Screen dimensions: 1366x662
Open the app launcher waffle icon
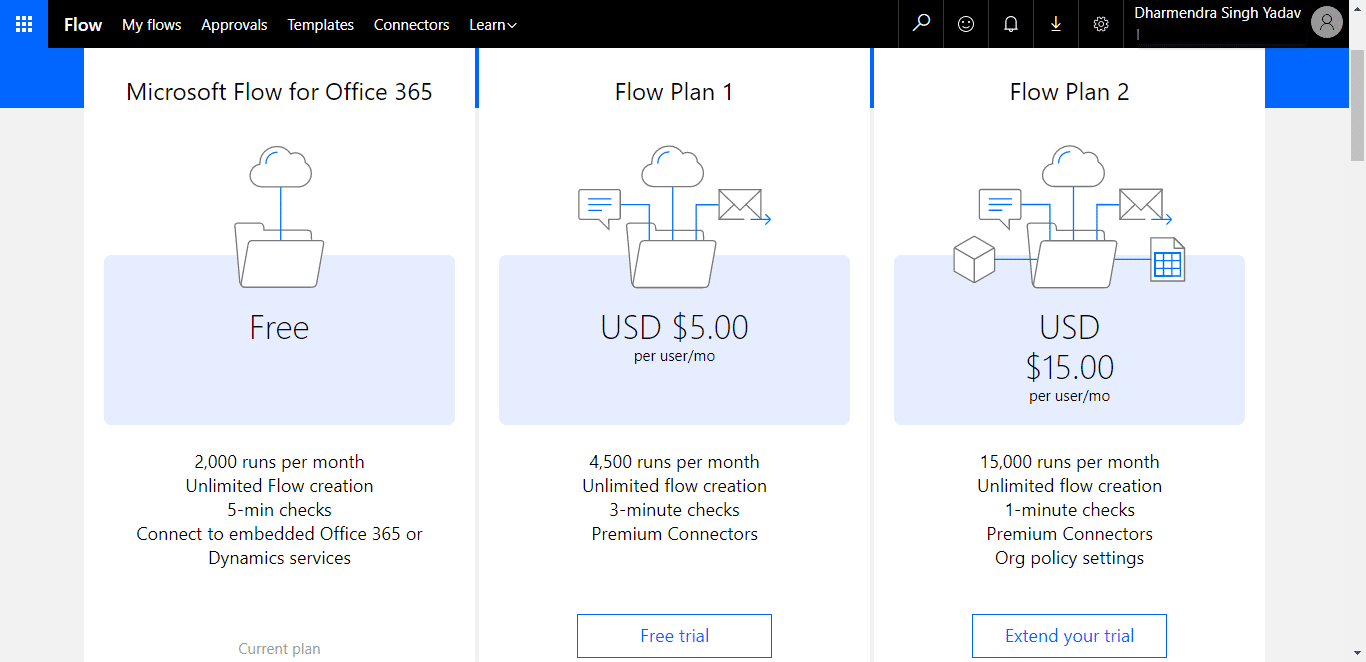pyautogui.click(x=24, y=24)
